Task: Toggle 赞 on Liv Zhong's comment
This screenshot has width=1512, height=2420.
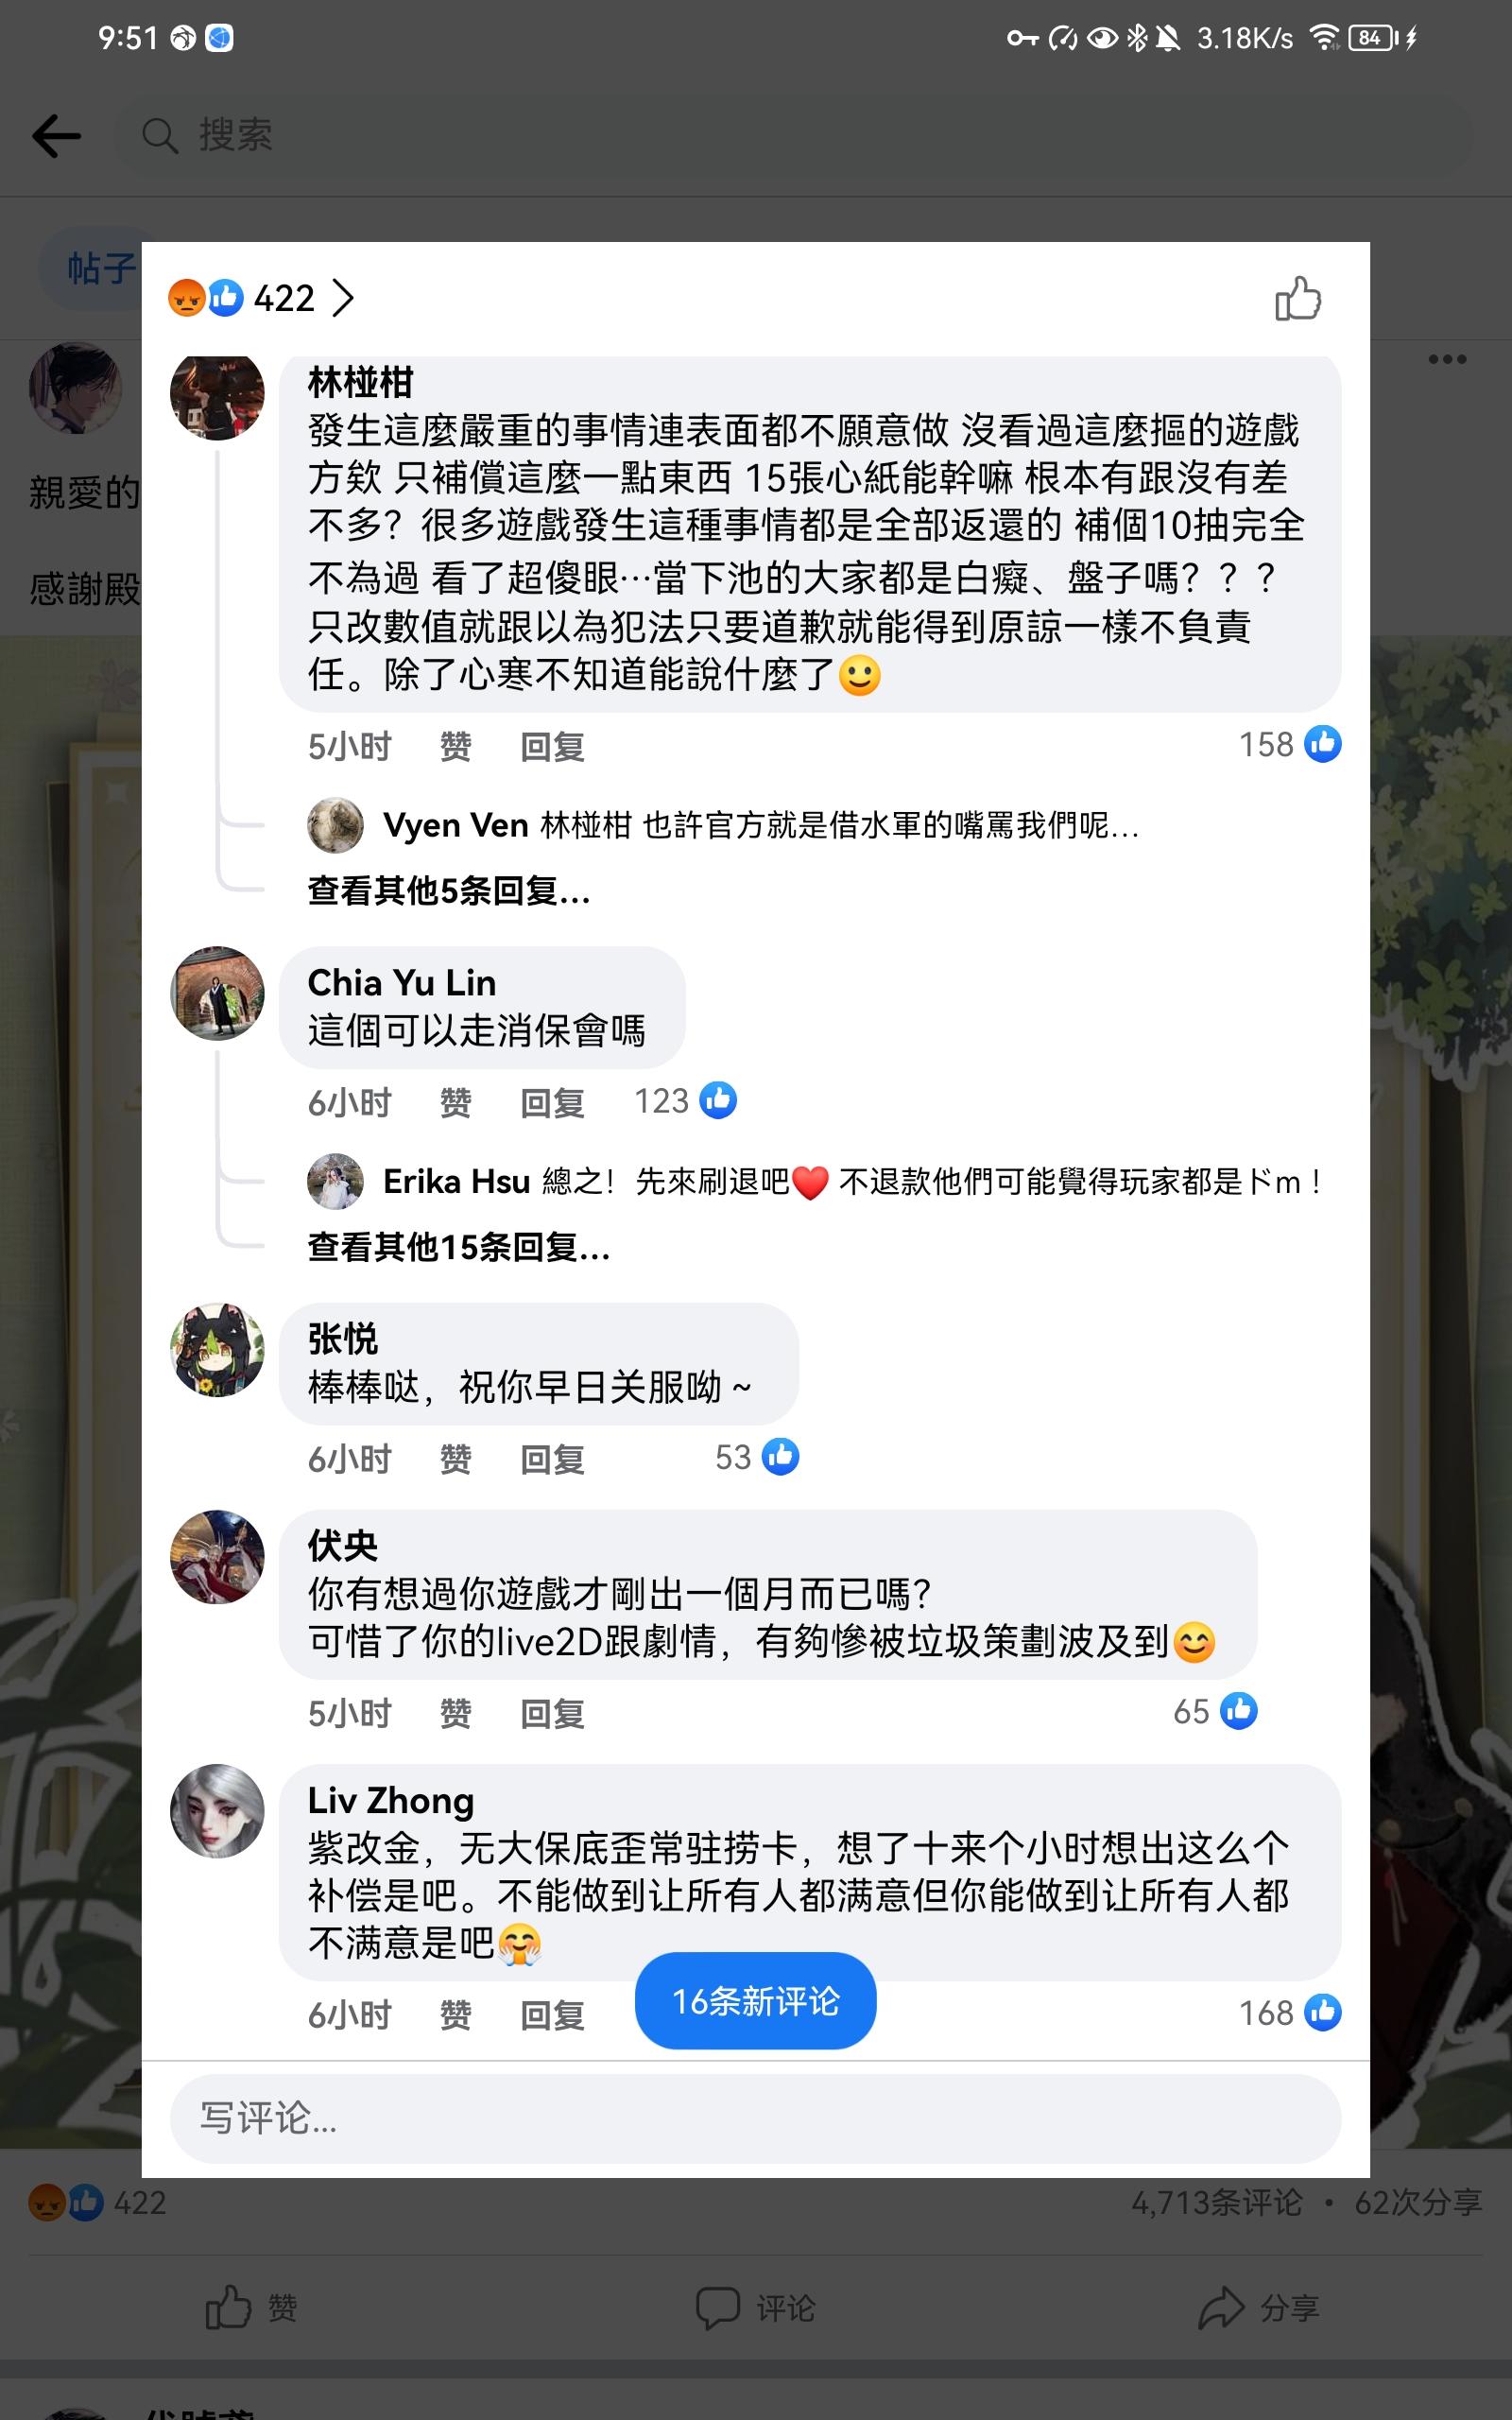Action: click(455, 2014)
